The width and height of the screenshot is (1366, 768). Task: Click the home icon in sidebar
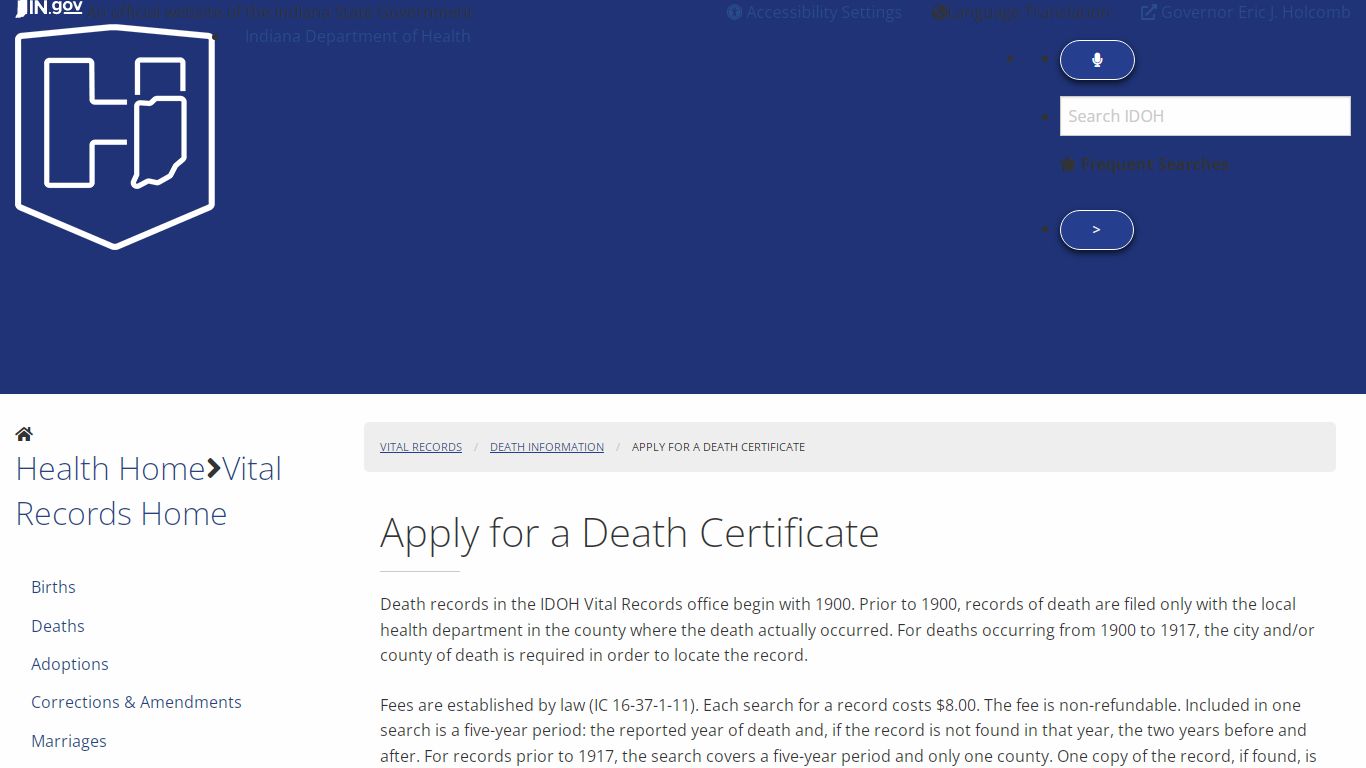(24, 434)
